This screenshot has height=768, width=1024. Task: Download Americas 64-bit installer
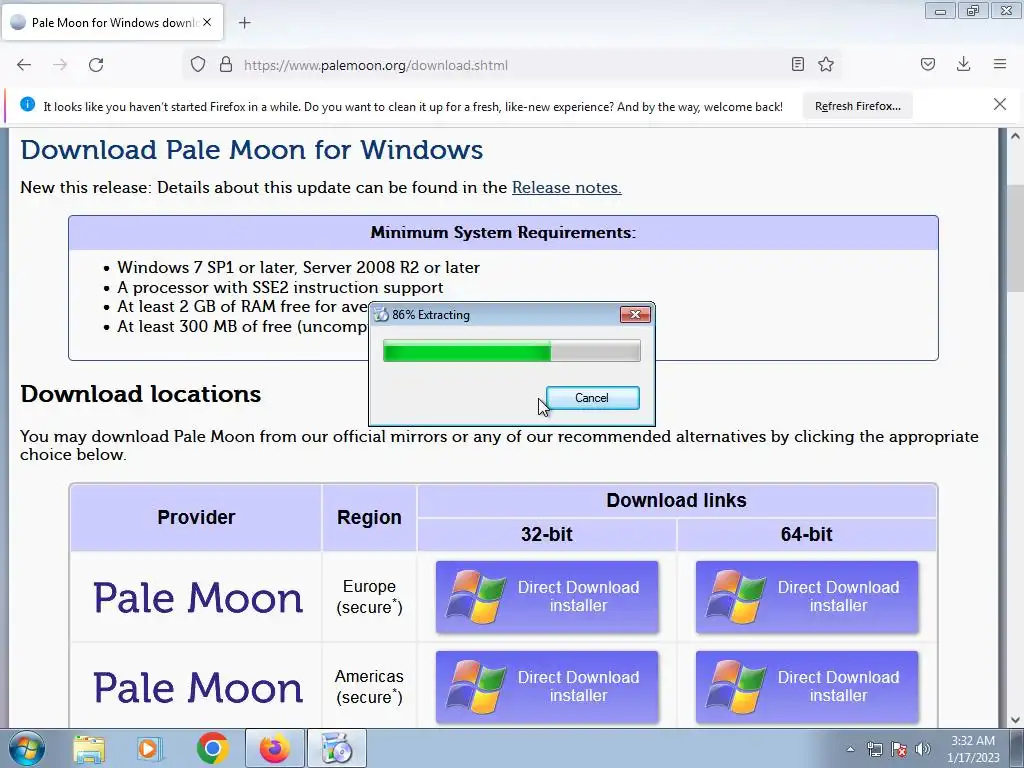[x=807, y=686]
